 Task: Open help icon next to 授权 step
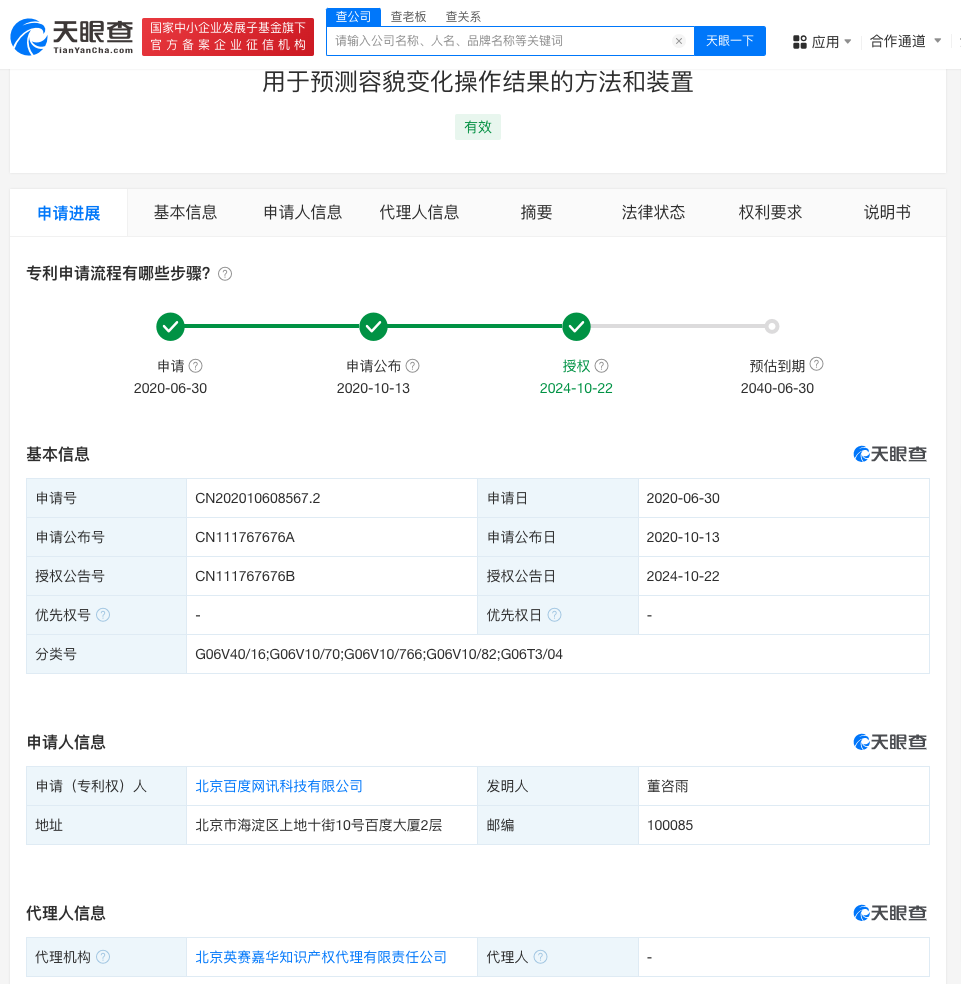[601, 365]
